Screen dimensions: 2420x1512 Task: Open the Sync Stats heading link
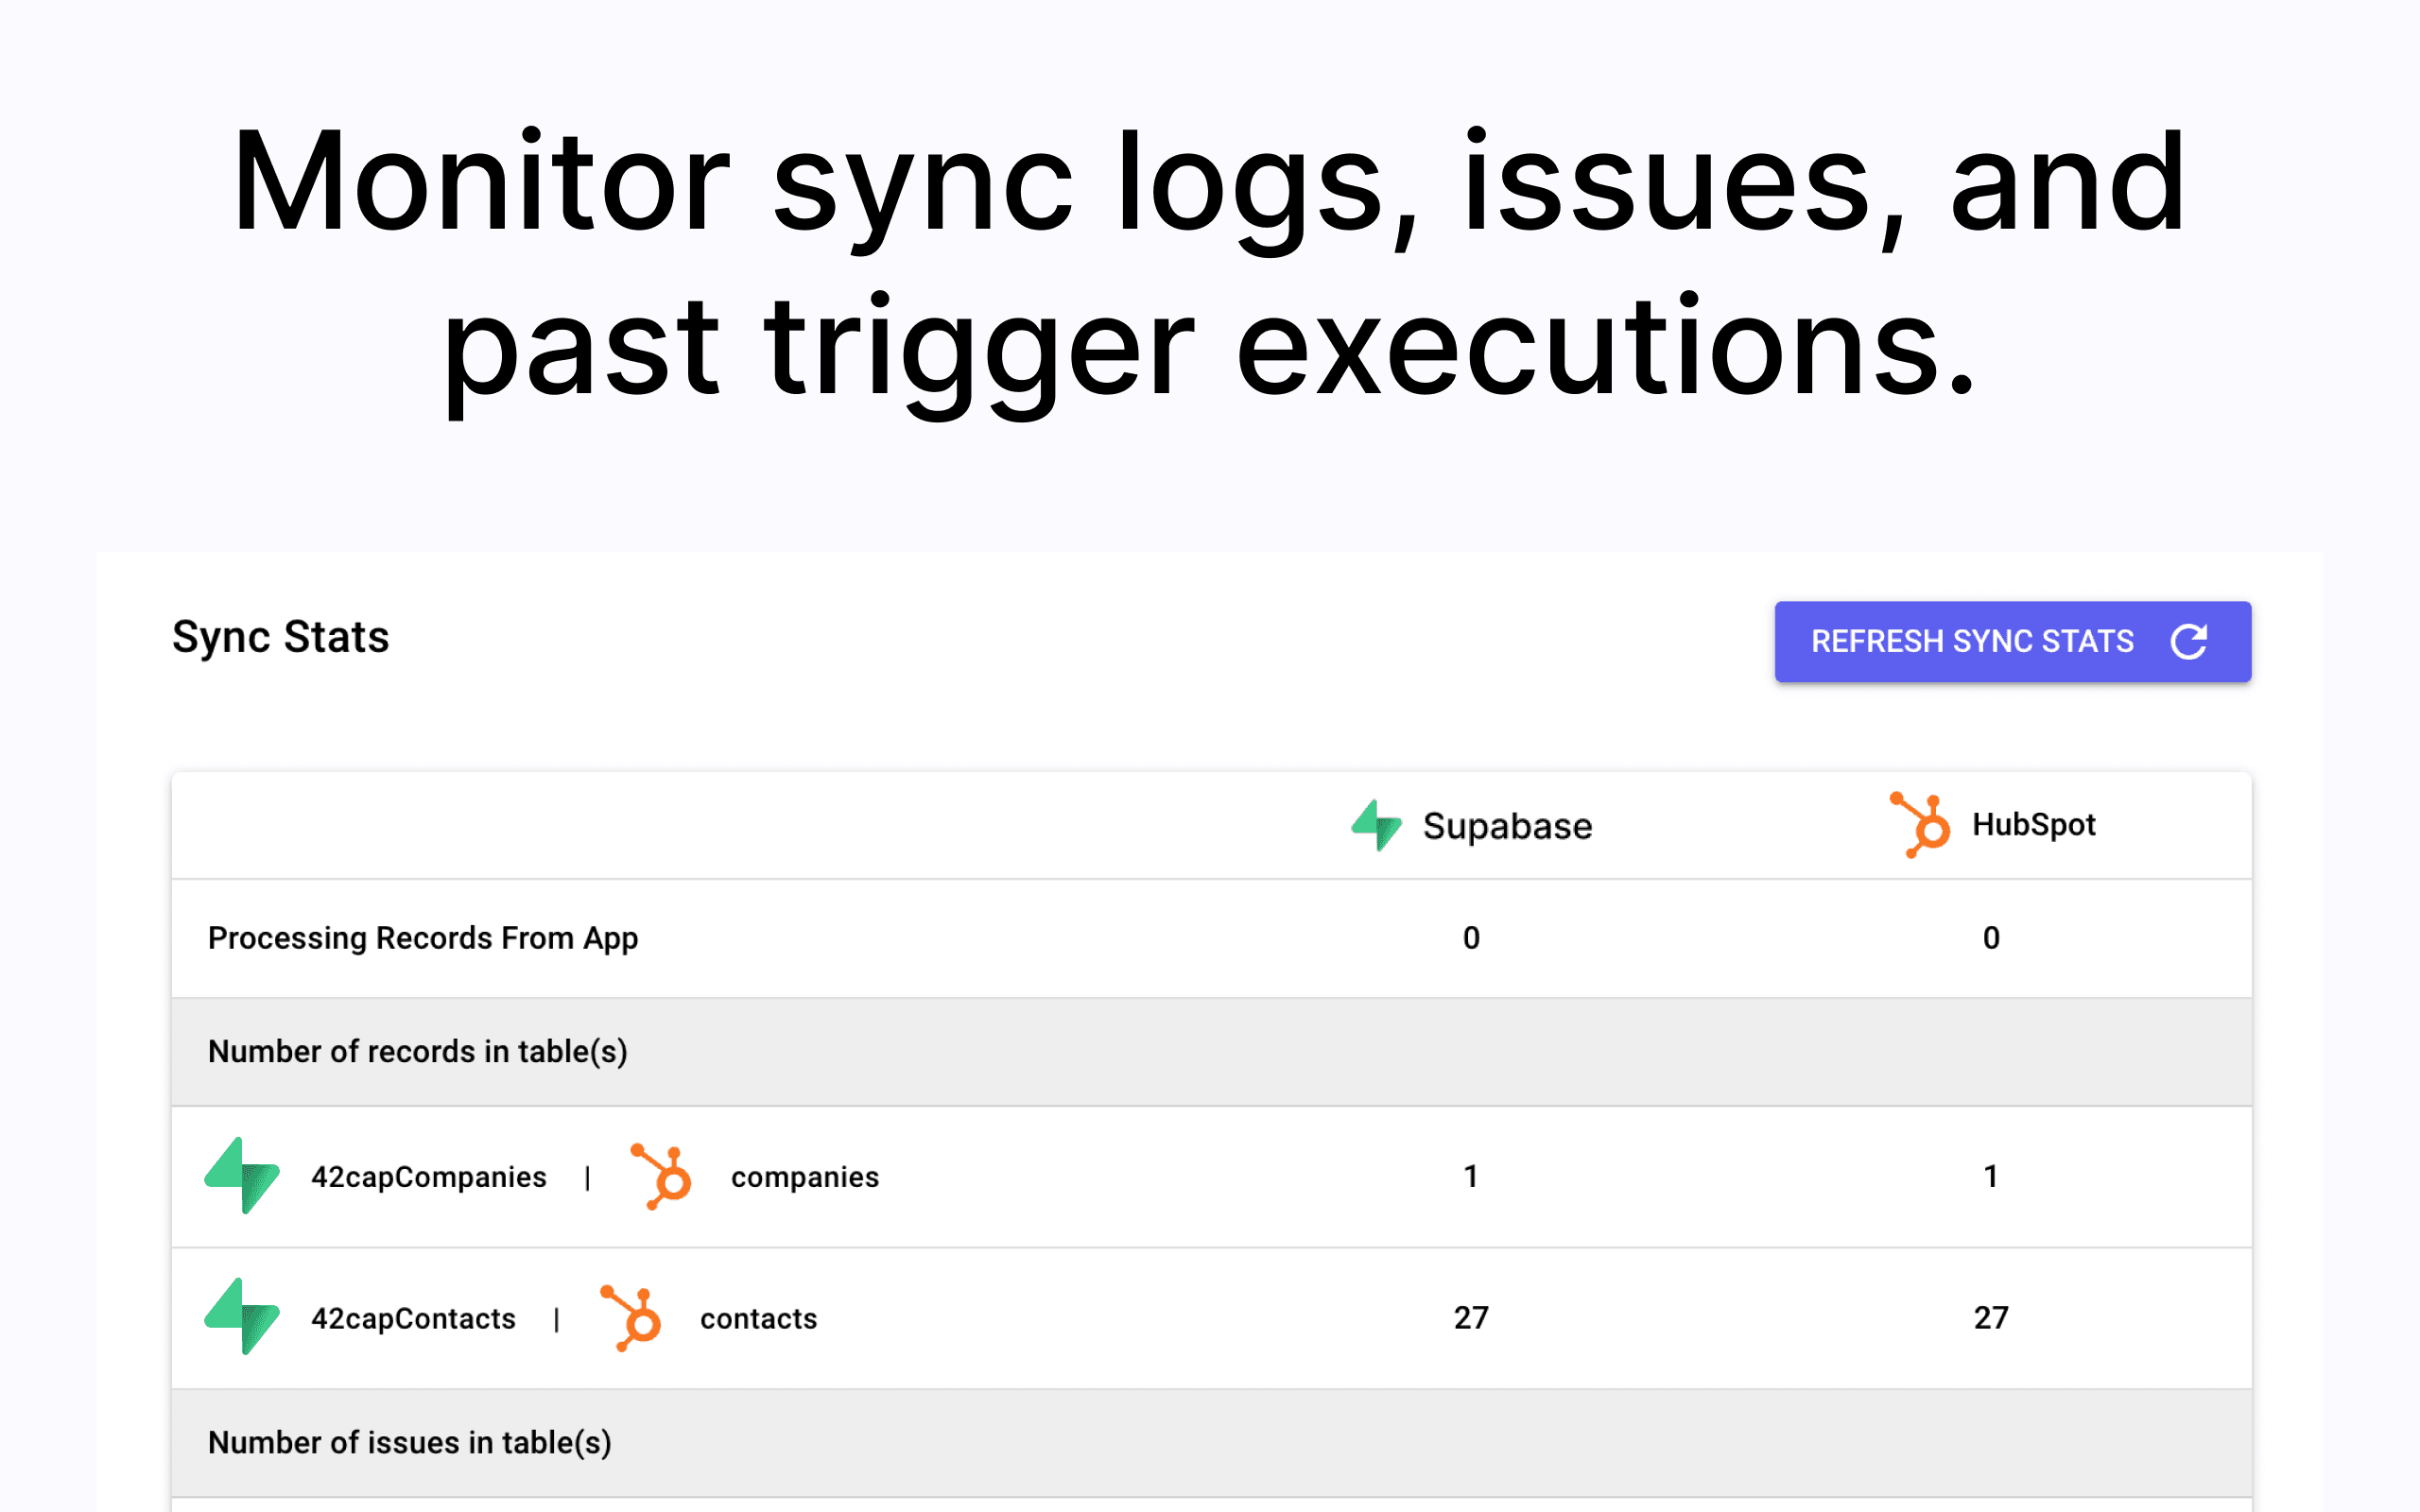coord(281,637)
